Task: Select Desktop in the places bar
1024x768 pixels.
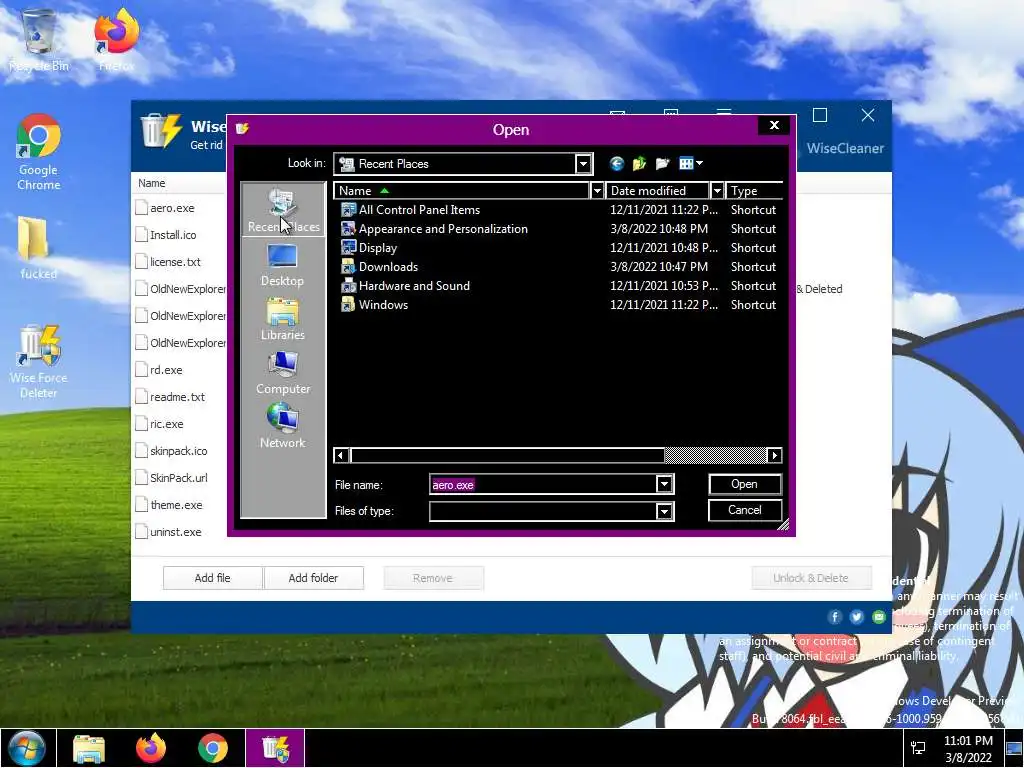Action: pos(283,264)
